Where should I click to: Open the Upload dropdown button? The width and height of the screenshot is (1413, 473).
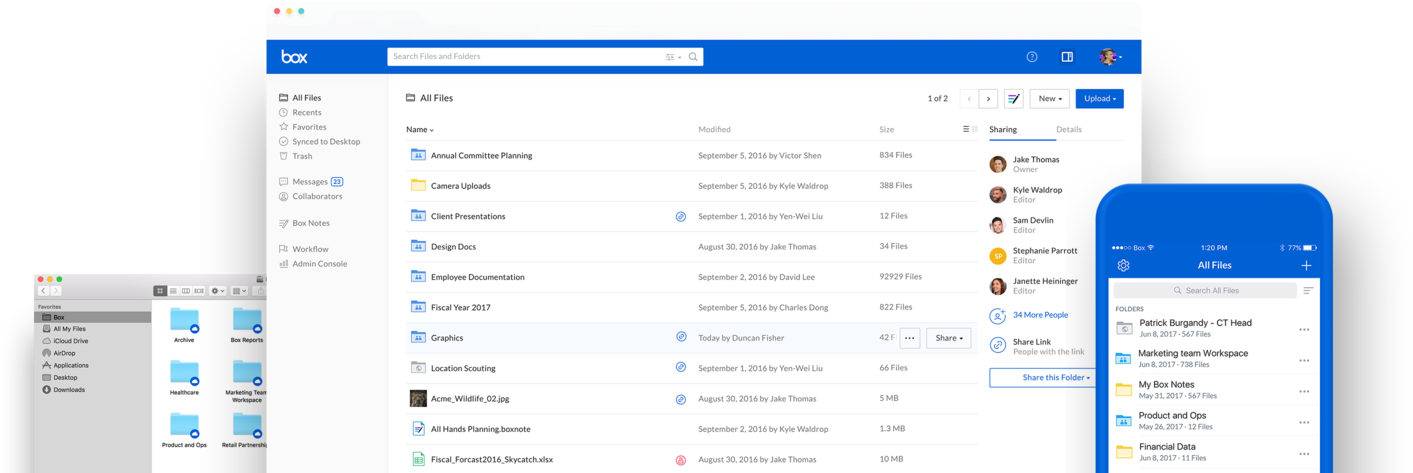1099,99
